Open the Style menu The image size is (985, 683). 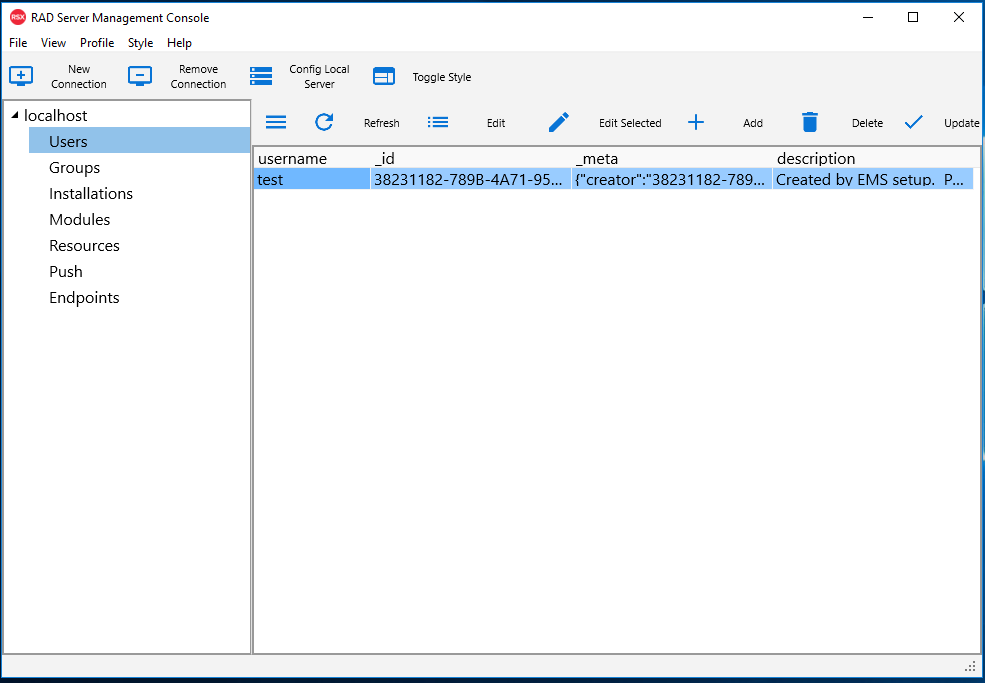[140, 43]
